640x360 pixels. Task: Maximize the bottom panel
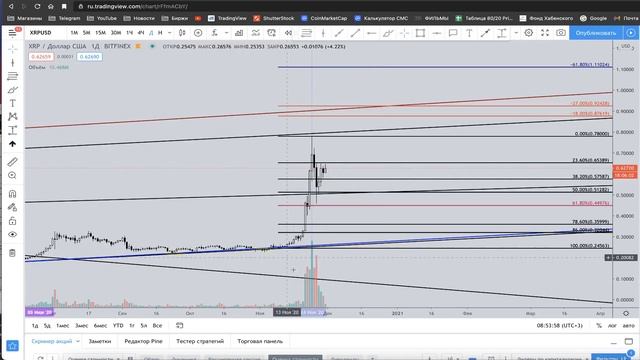pos(629,341)
